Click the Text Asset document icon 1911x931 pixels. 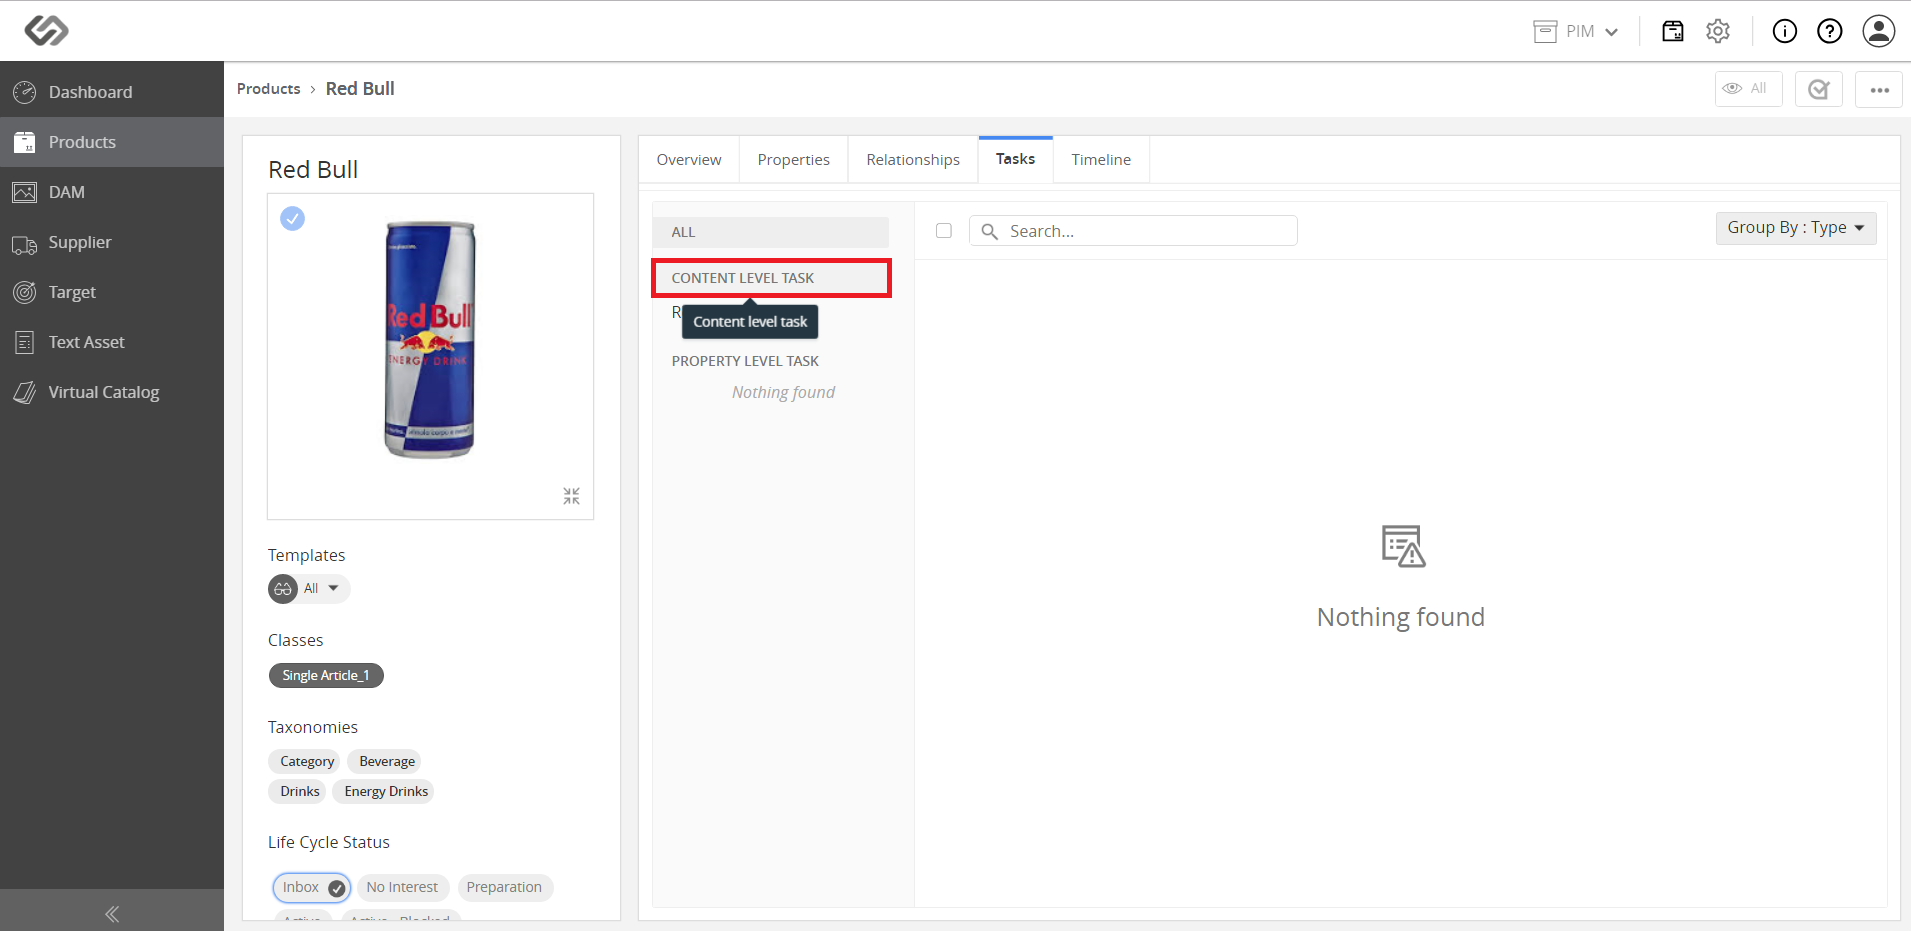click(x=25, y=342)
